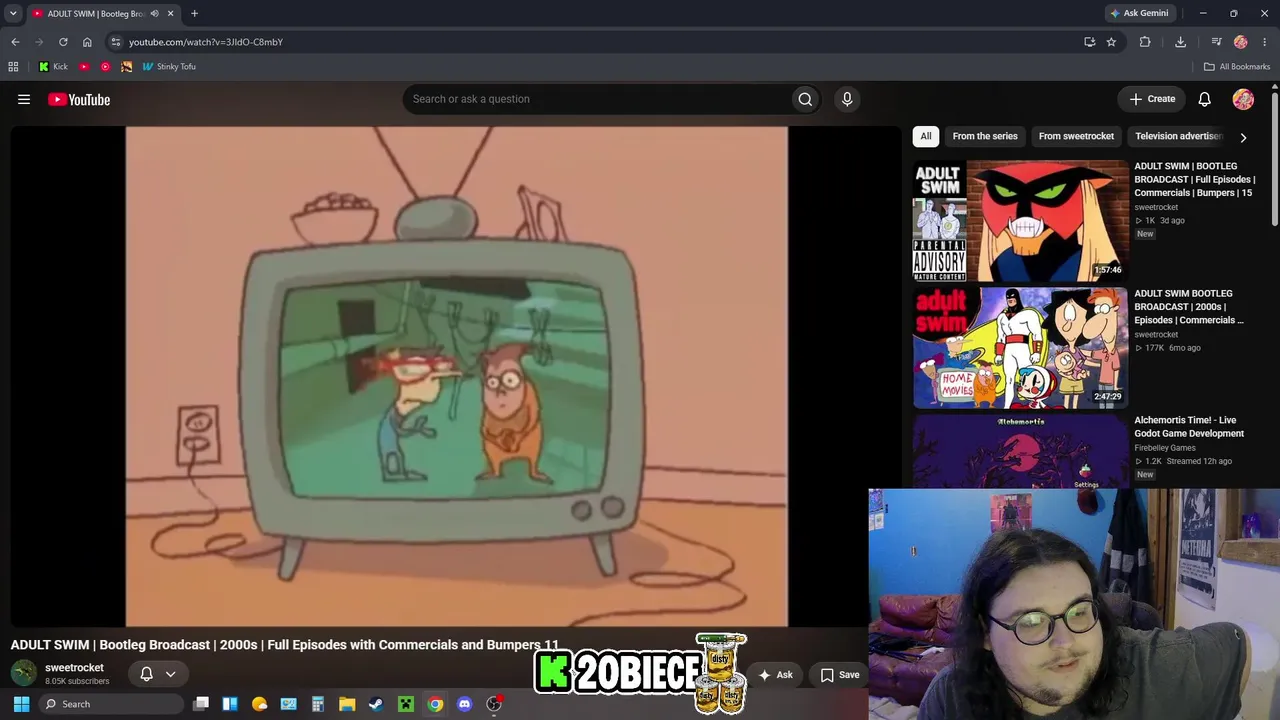Open the Apps grid in the bookmarks bar
The height and width of the screenshot is (720, 1280).
[x=13, y=67]
